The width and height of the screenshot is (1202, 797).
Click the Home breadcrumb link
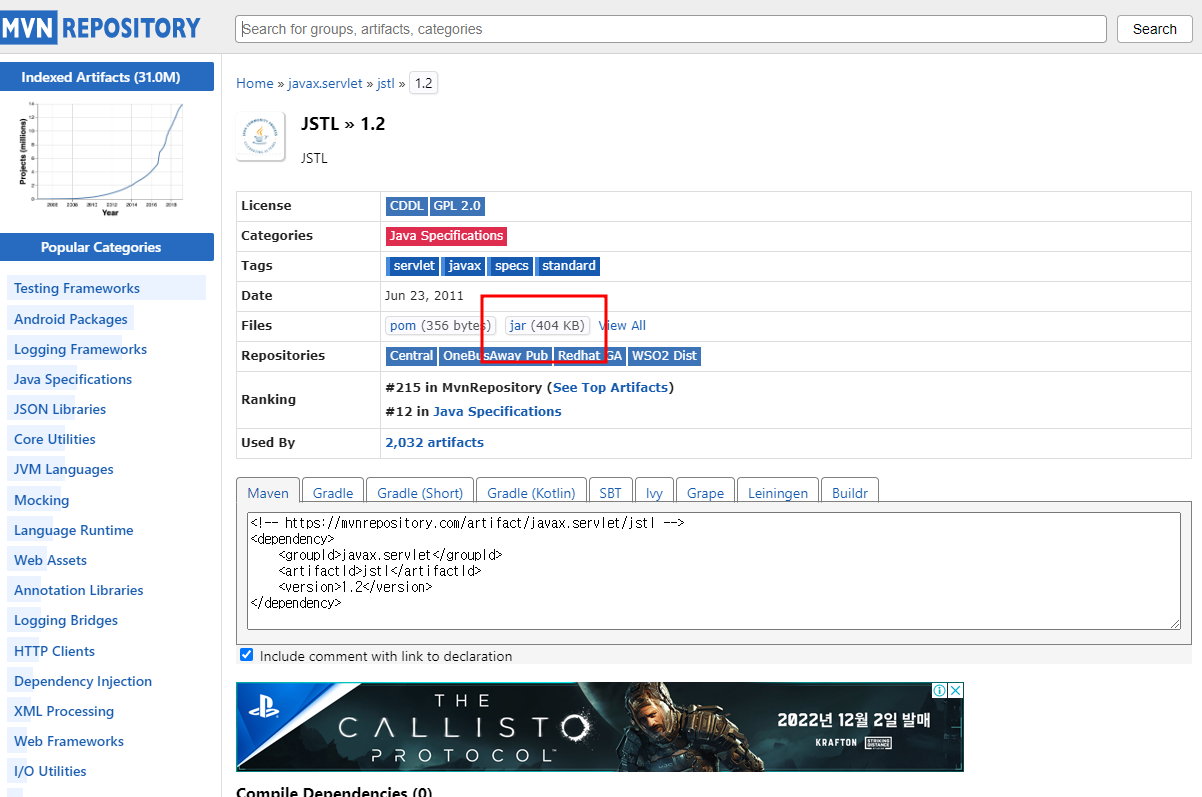254,83
